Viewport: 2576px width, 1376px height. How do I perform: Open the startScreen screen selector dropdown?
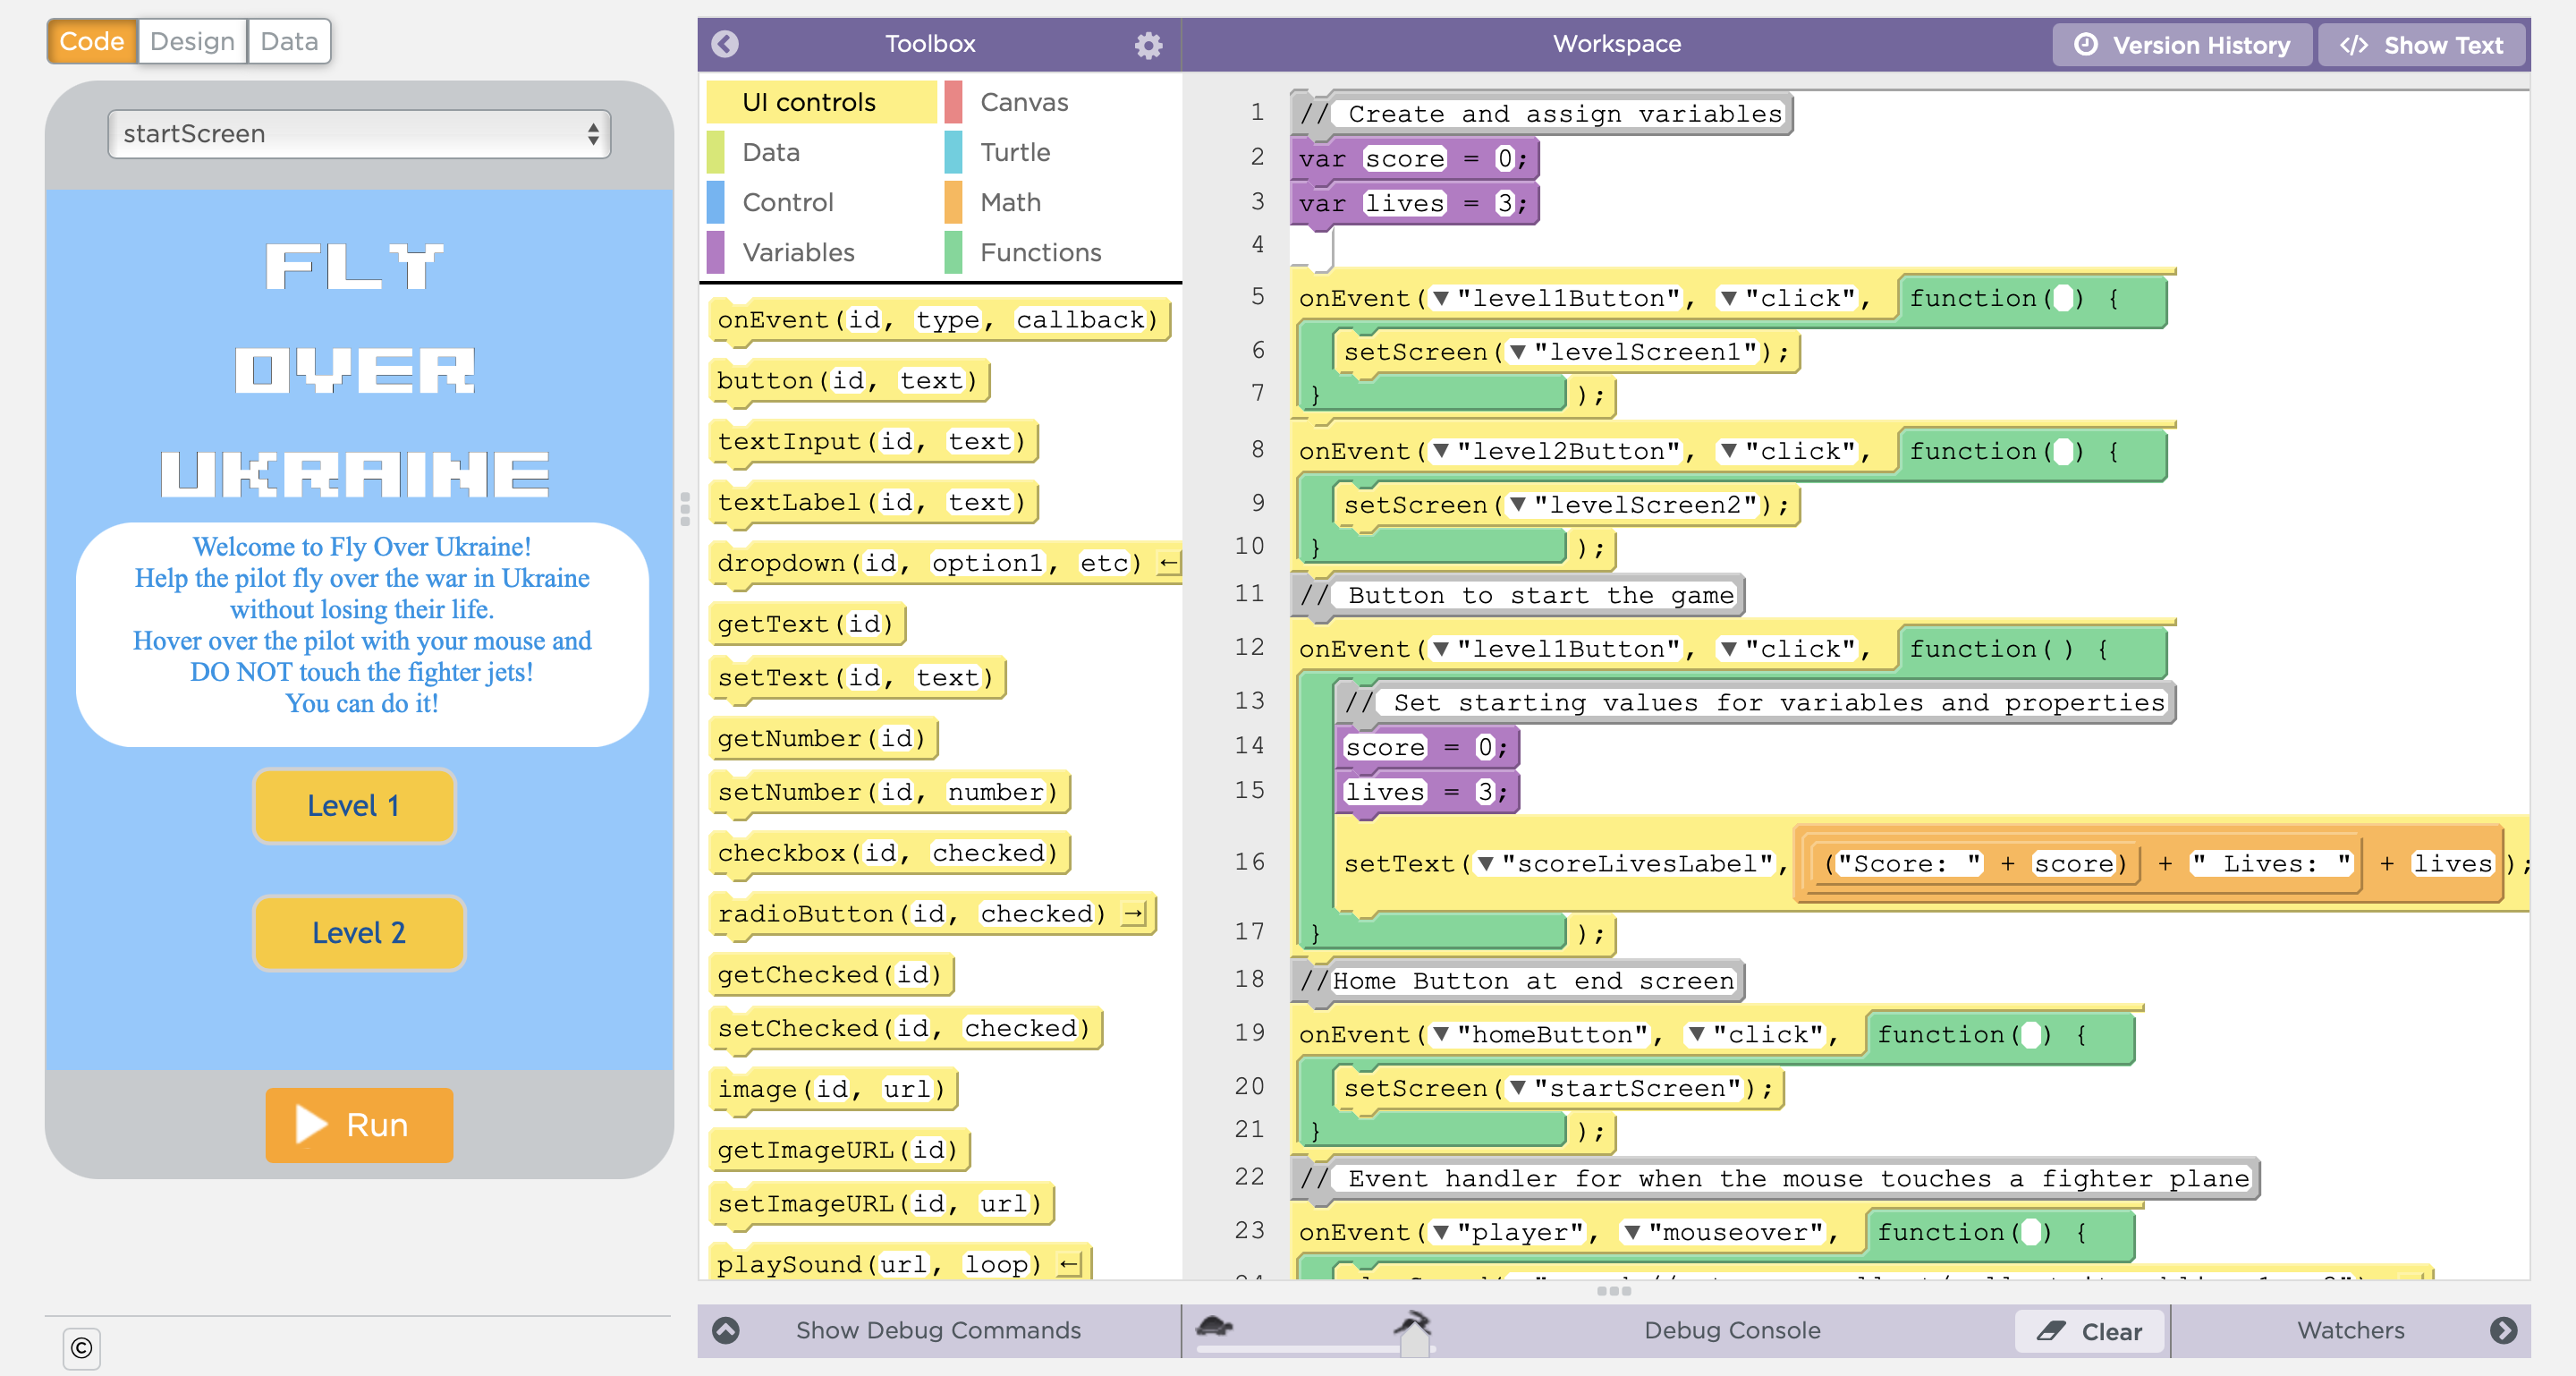tap(359, 134)
